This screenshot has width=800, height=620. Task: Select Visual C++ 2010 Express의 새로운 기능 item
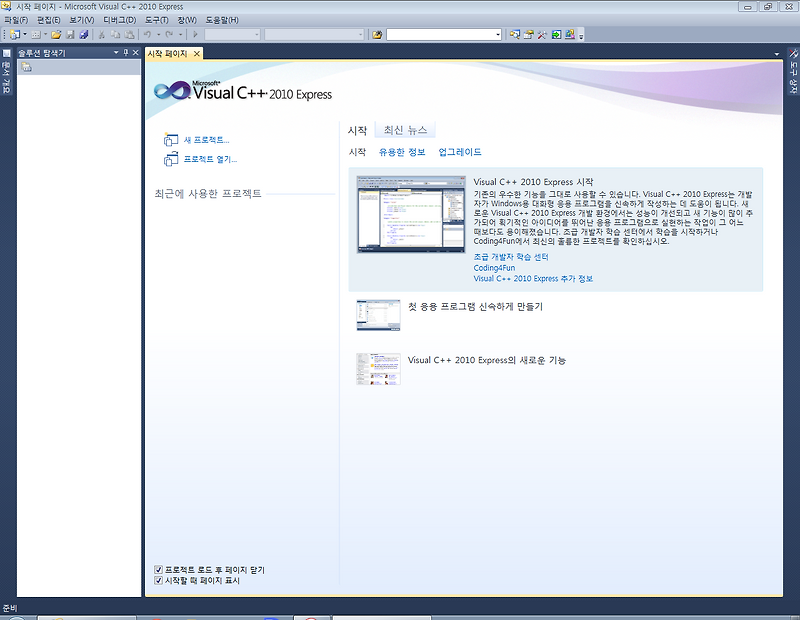[486, 360]
